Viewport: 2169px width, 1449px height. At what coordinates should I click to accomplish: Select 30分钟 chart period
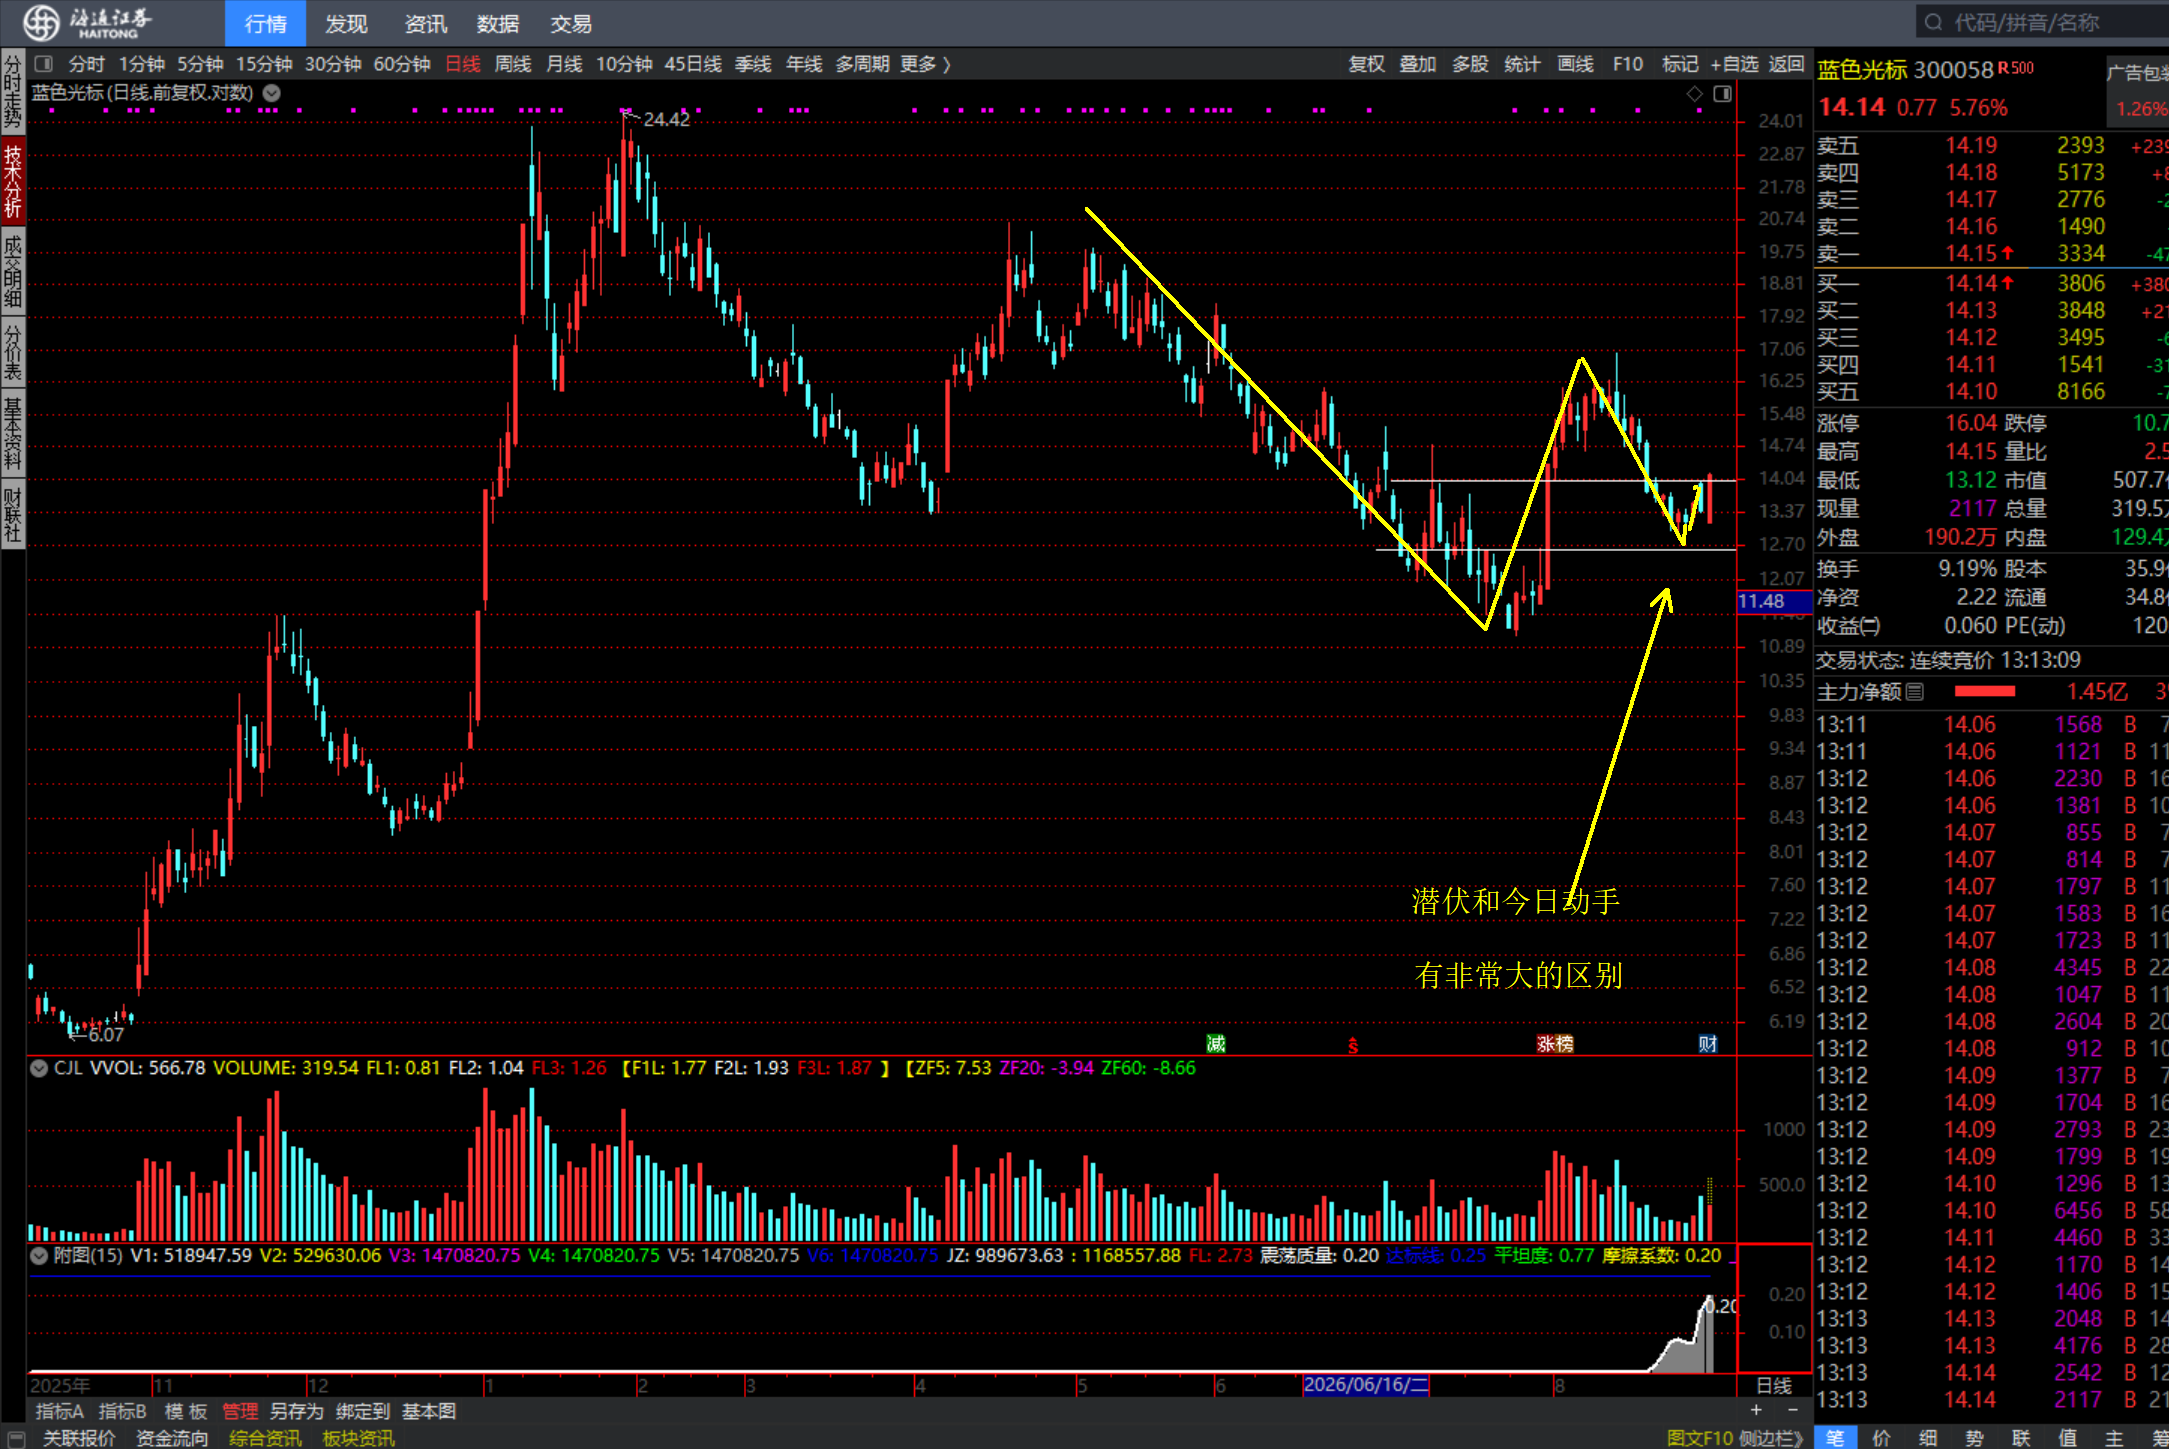(333, 64)
